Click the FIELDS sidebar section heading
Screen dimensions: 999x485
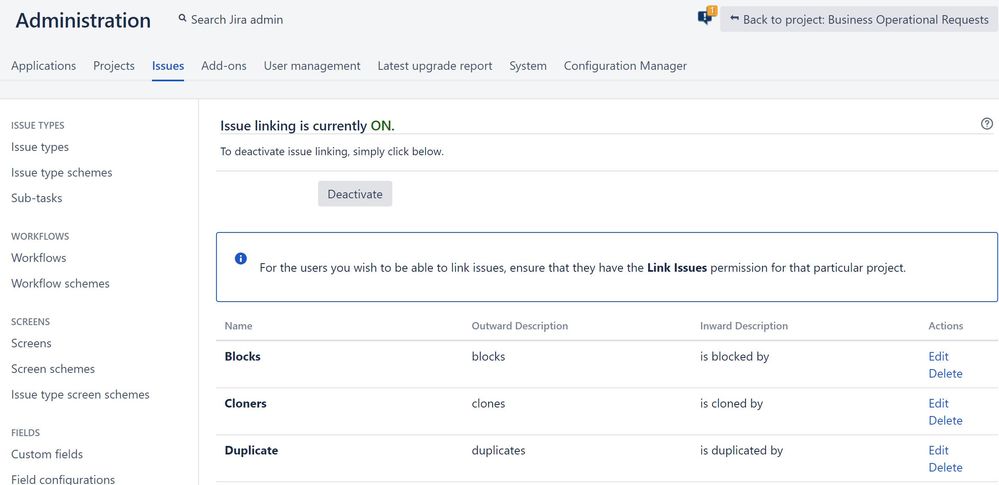[25, 433]
